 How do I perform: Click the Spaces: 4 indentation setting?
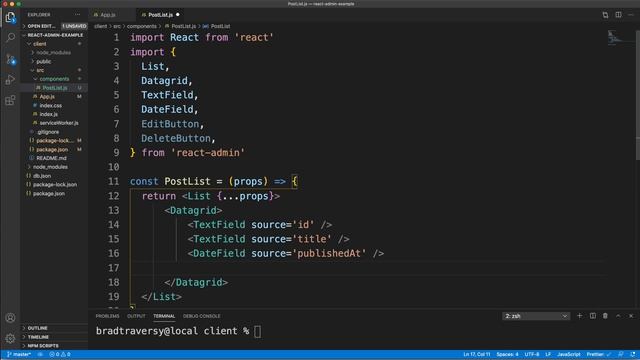[507, 354]
